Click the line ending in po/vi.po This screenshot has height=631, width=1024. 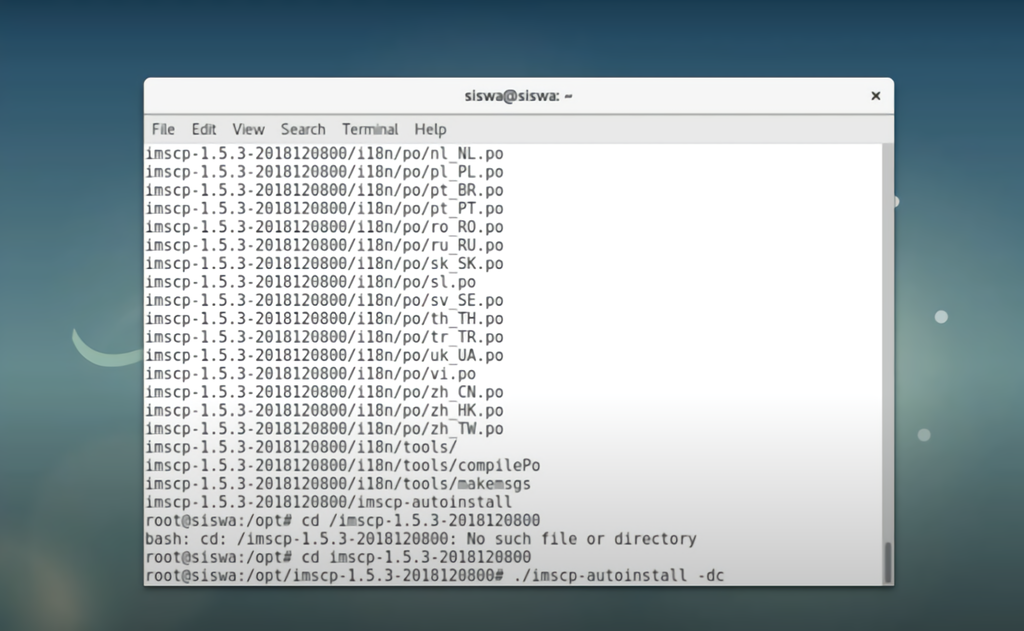point(311,374)
